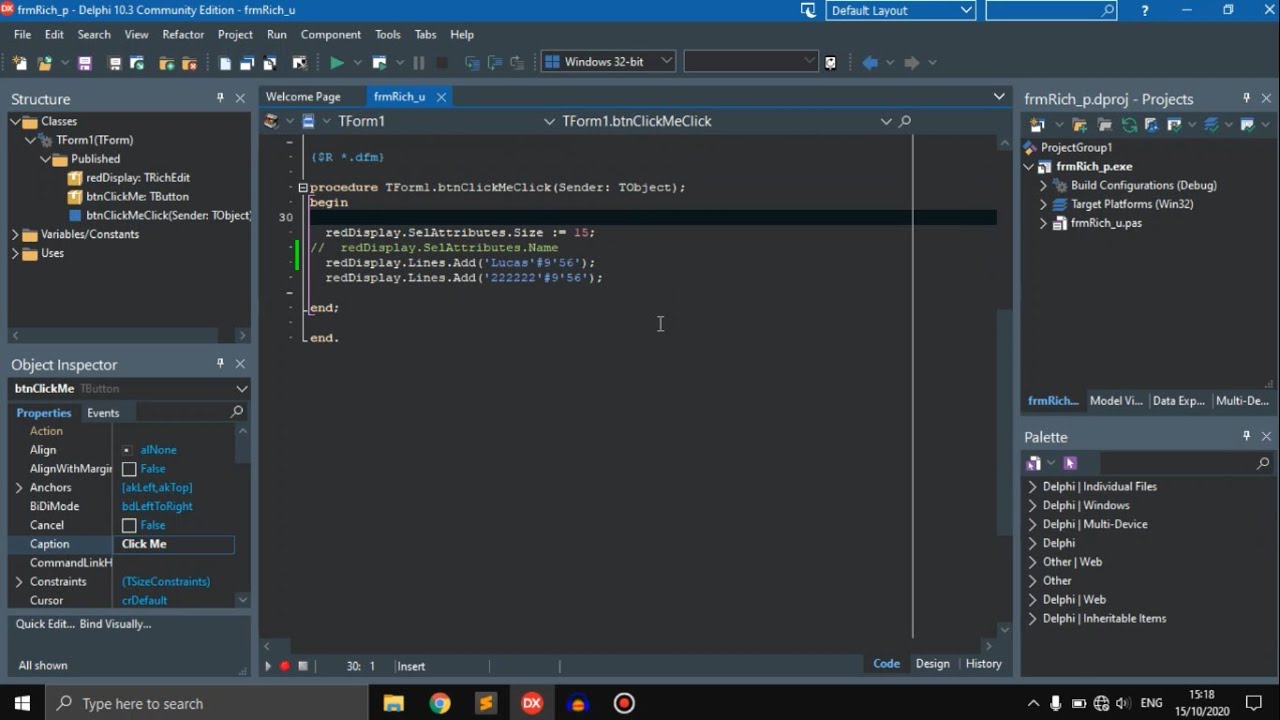Open the Refactor menu

click(x=183, y=34)
